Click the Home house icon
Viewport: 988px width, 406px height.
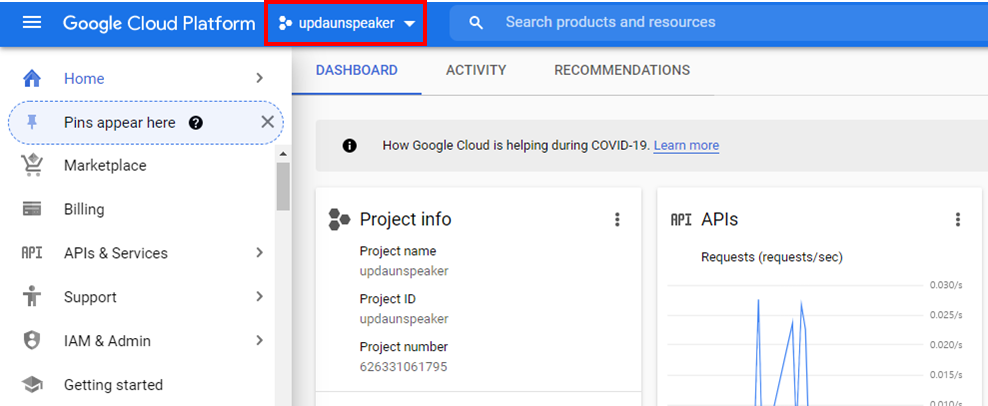tap(32, 78)
